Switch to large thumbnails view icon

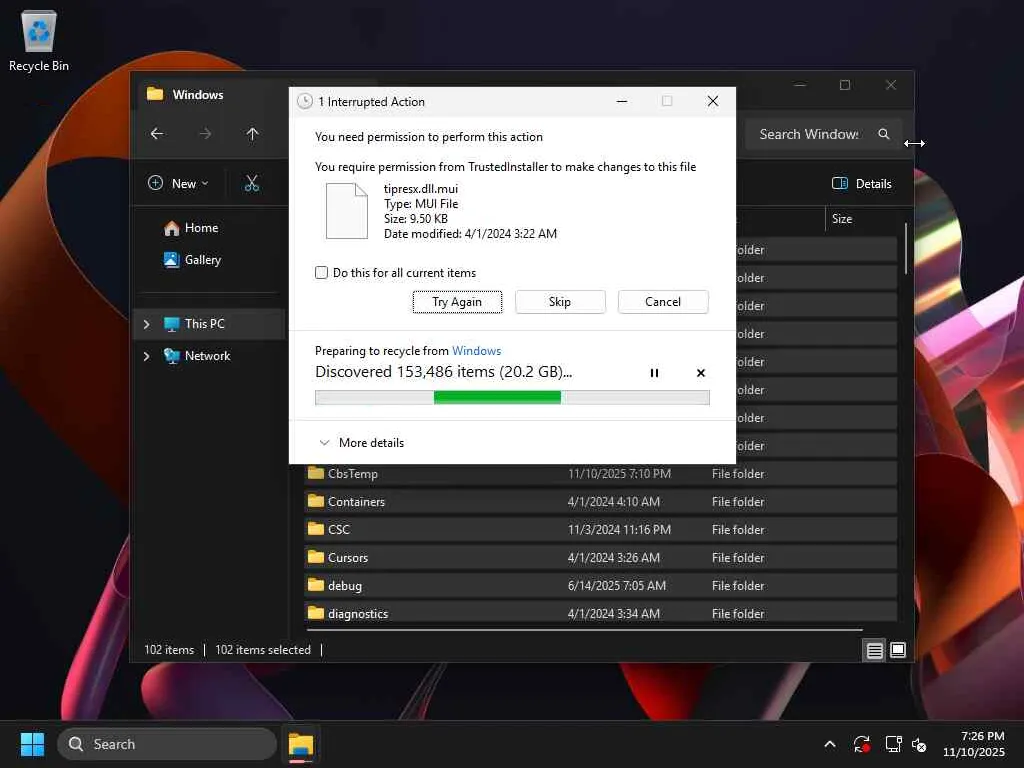coord(898,650)
